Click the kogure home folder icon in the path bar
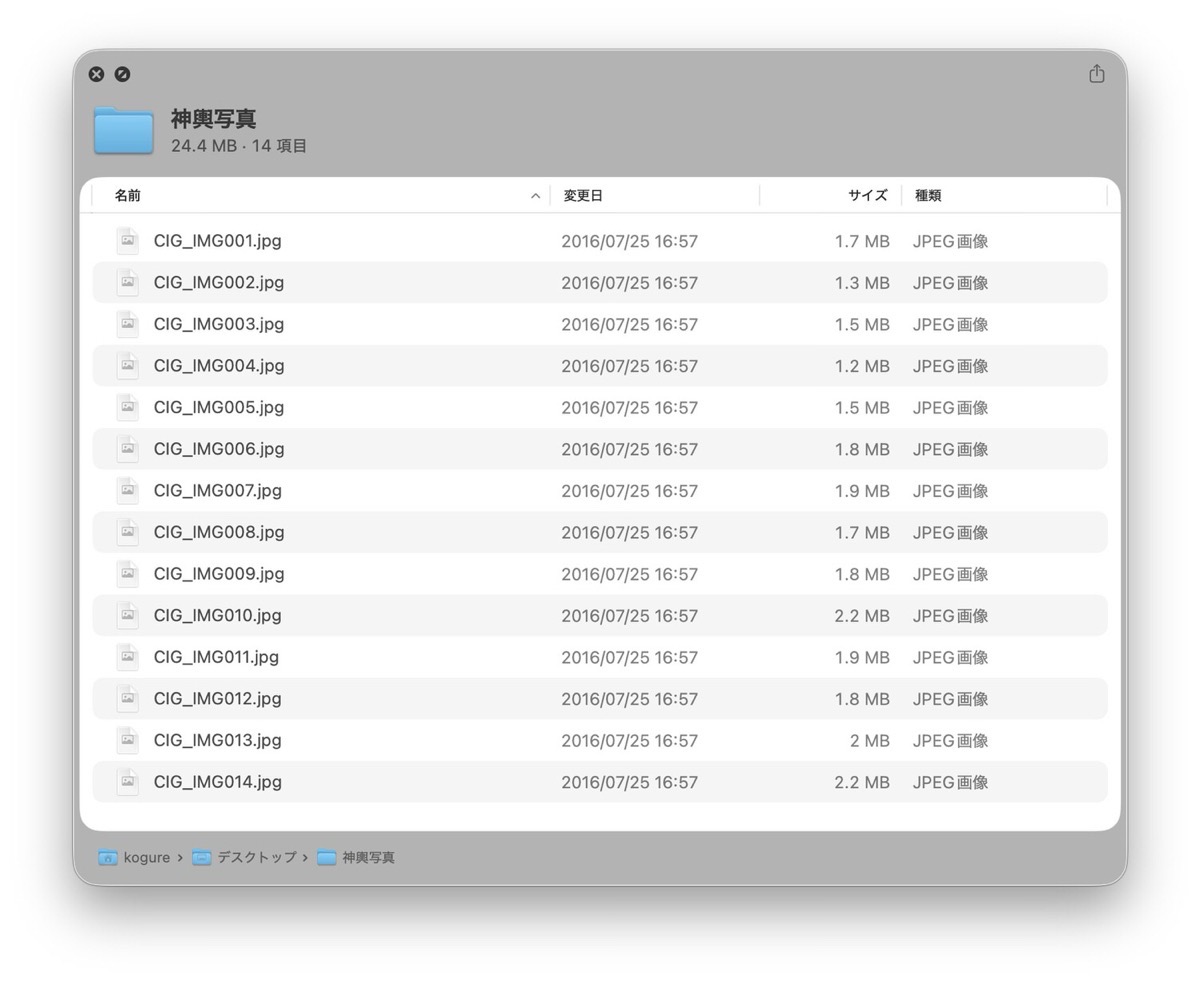The width and height of the screenshot is (1200, 982). point(107,858)
